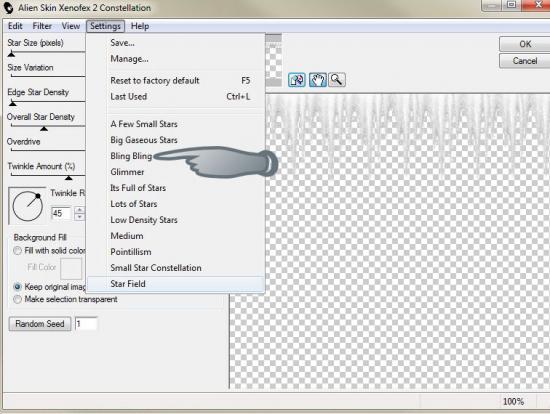This screenshot has height=414, width=550.
Task: Decrease Twinkle Rotation with down stepper arrow
Action: (80, 217)
